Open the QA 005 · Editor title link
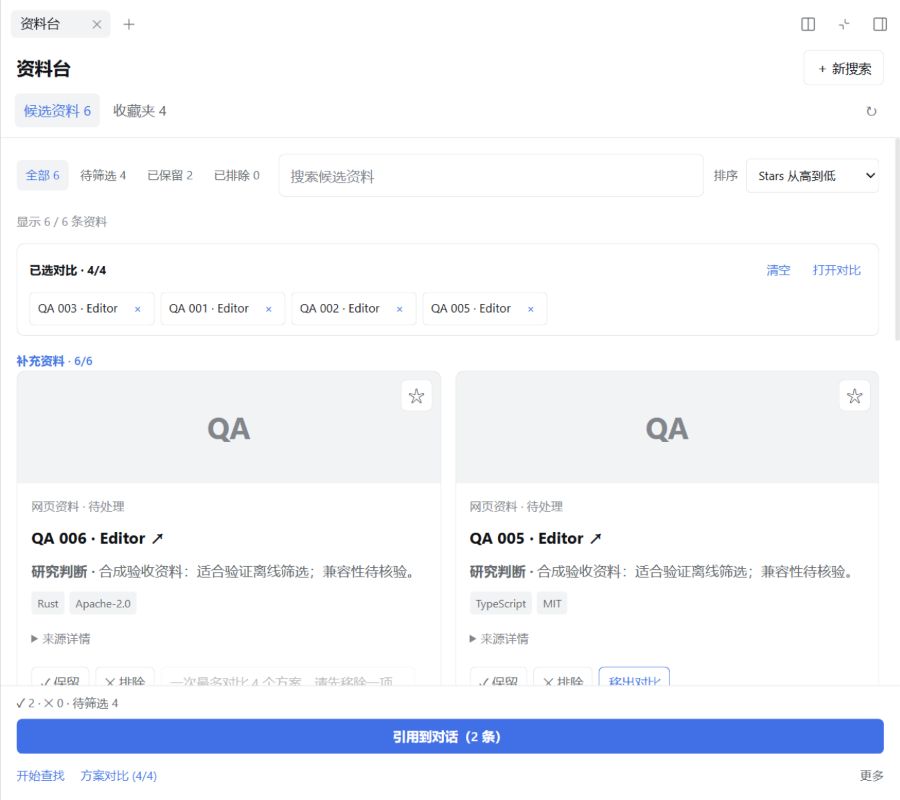Viewport: 900px width, 800px height. [535, 538]
